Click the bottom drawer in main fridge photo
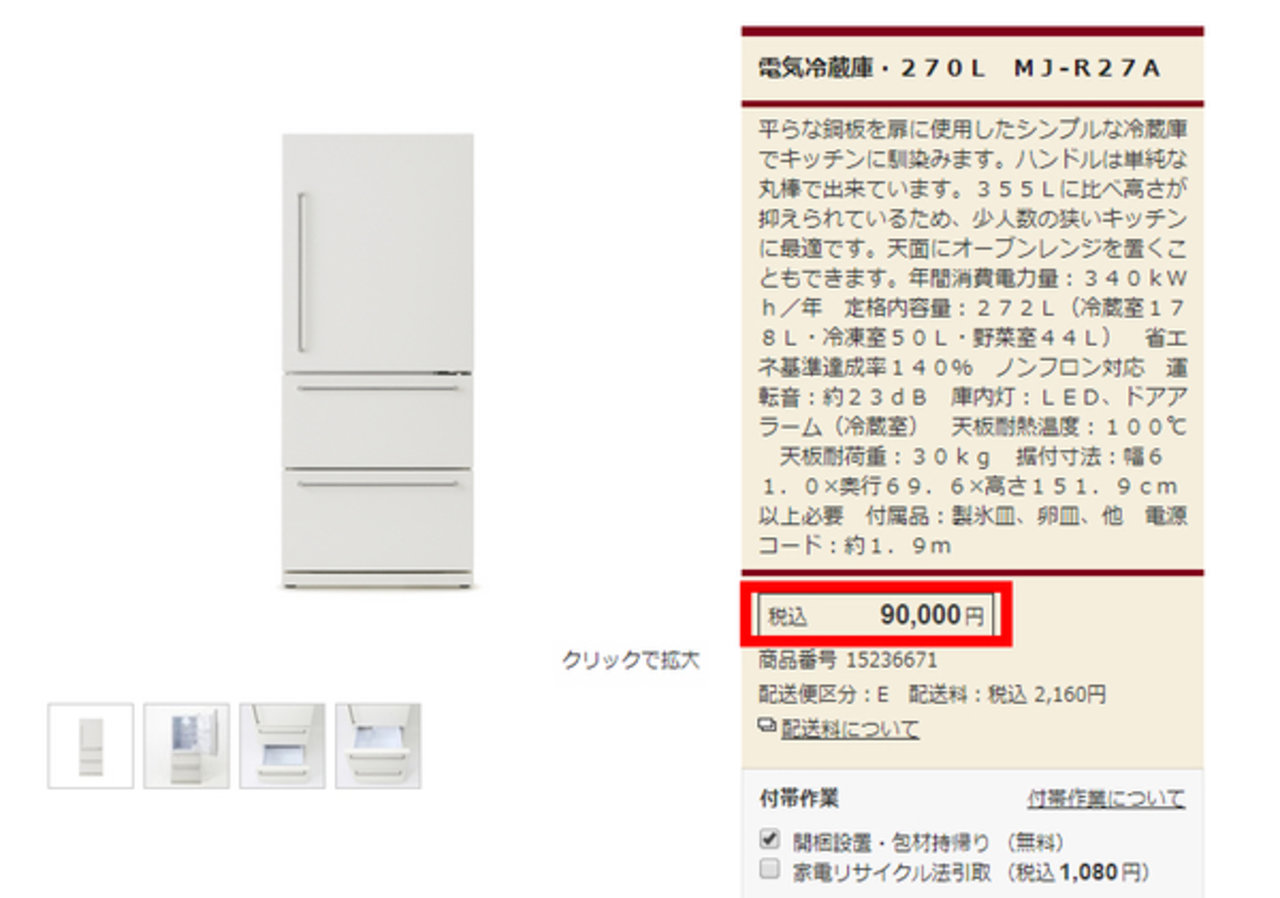 click(377, 520)
